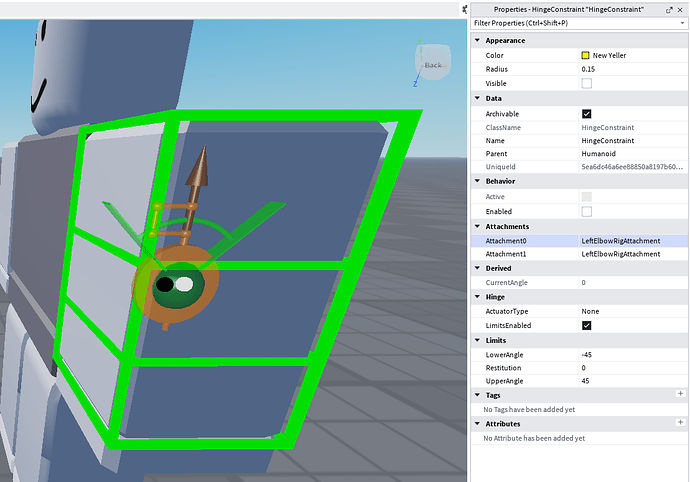This screenshot has width=690, height=482.
Task: Click the UniqueId value
Action: point(632,167)
